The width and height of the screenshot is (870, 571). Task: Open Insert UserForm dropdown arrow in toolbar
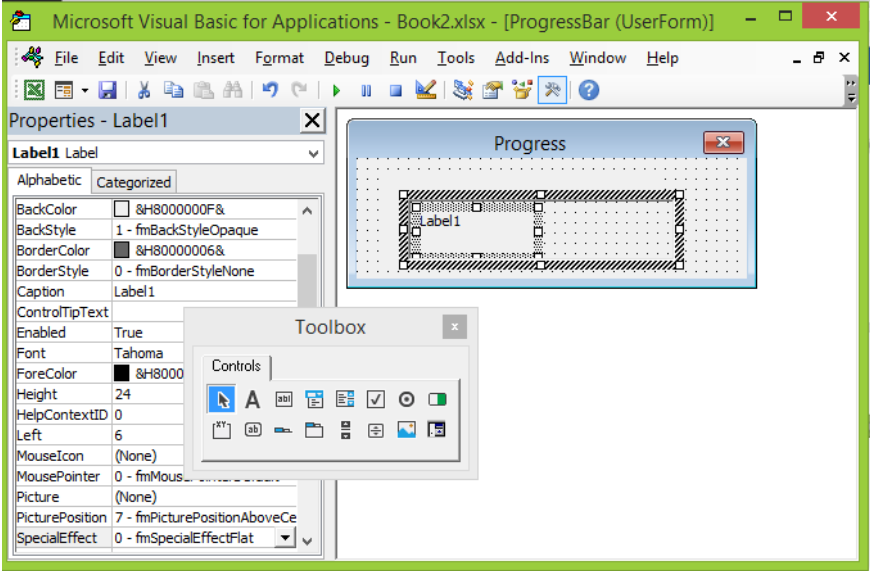(x=84, y=90)
